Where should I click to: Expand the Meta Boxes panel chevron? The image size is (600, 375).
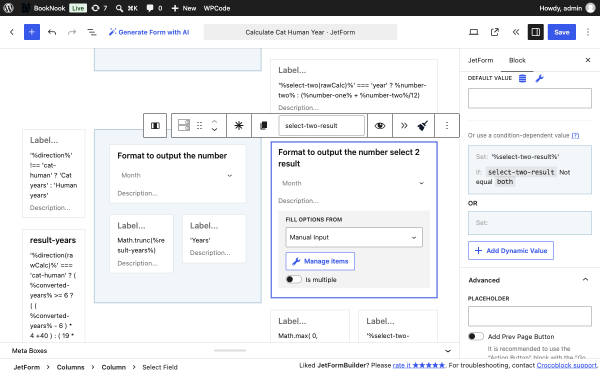point(448,351)
